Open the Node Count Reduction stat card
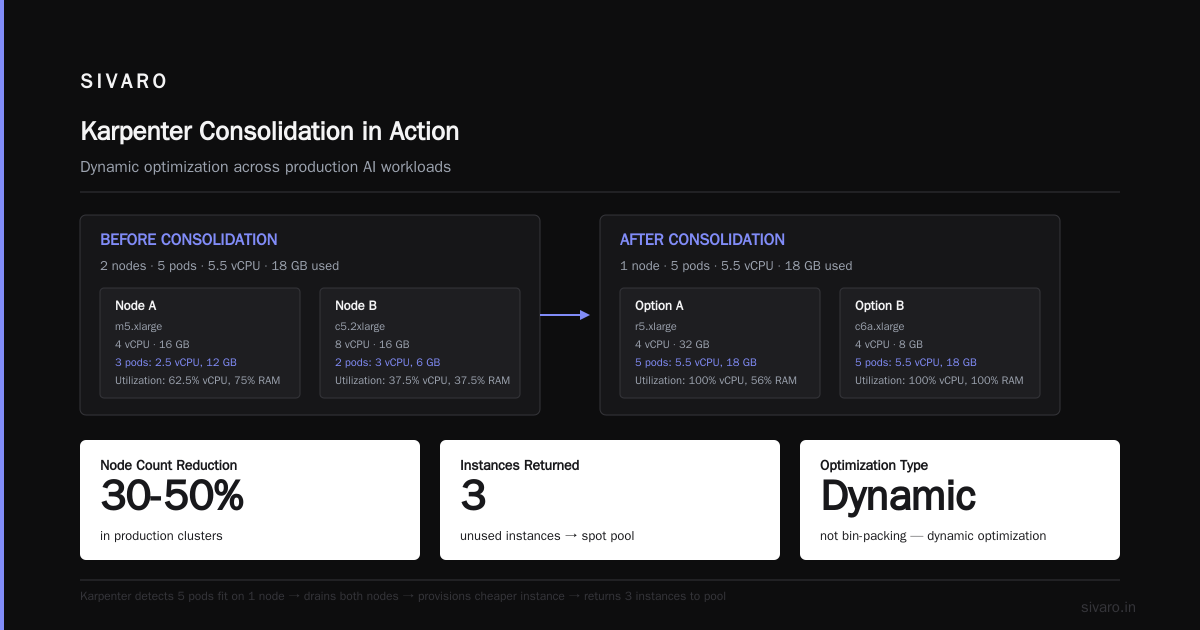This screenshot has height=630, width=1200. tap(250, 500)
